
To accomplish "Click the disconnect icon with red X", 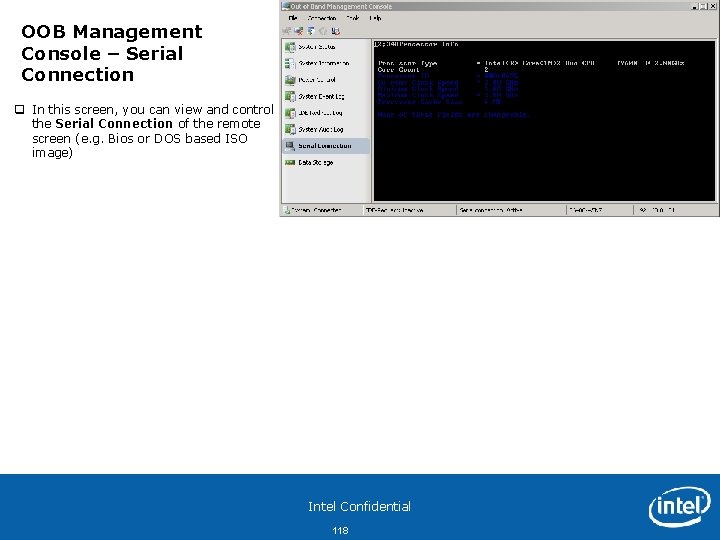I will click(x=299, y=31).
